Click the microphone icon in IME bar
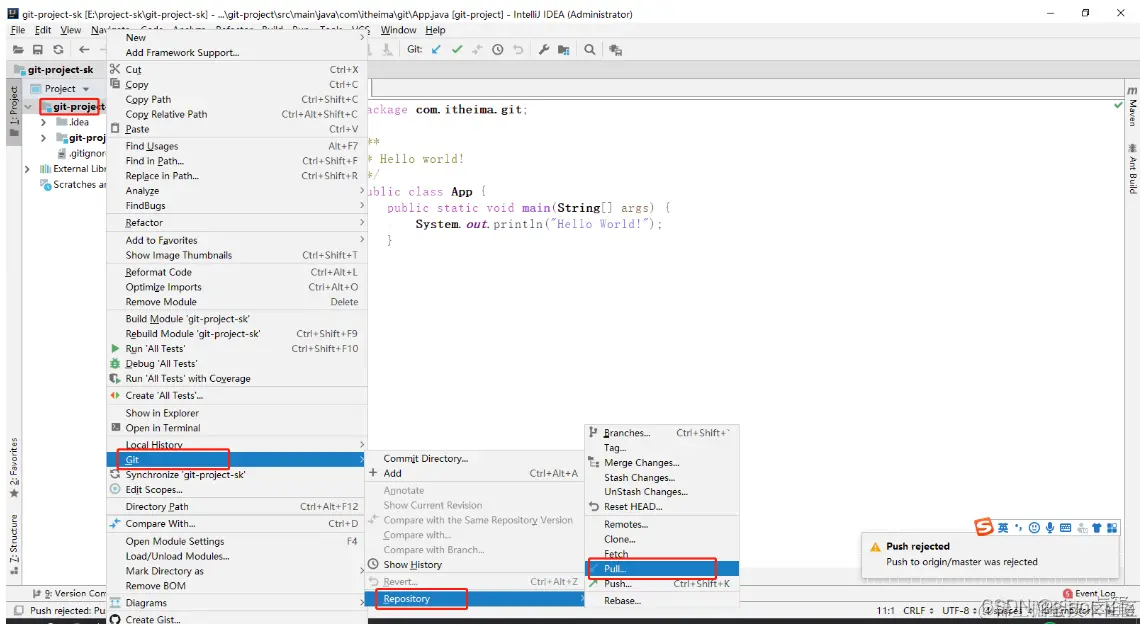This screenshot has width=1144, height=626. 1049,528
